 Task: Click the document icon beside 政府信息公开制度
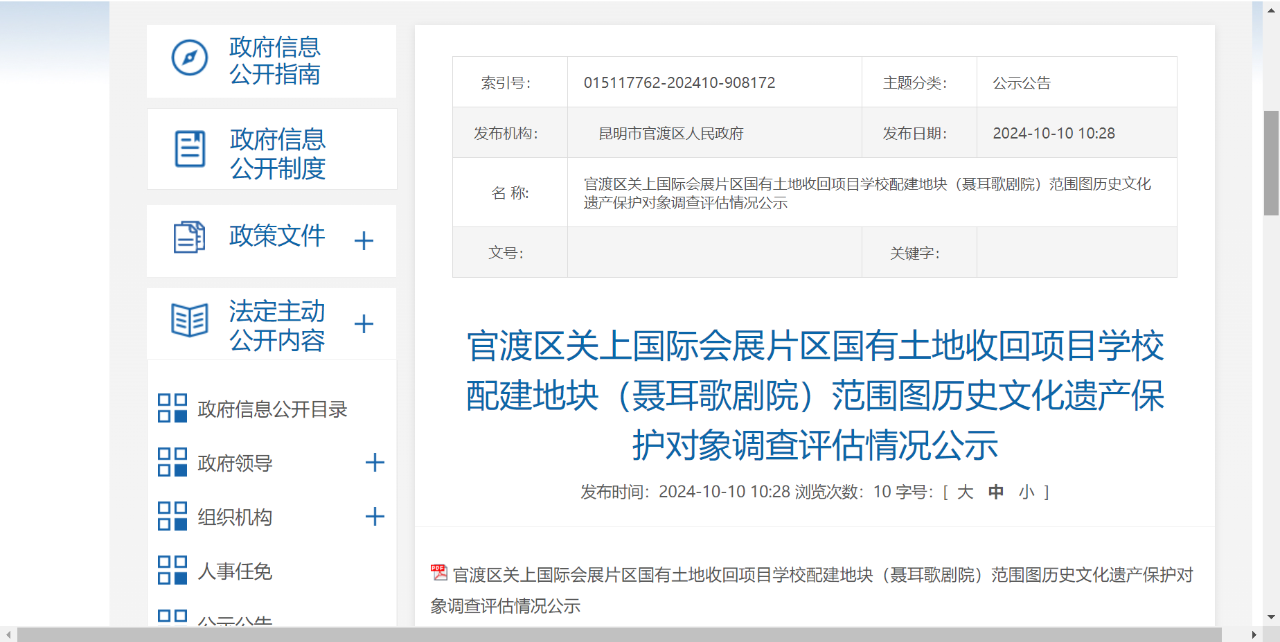click(190, 149)
